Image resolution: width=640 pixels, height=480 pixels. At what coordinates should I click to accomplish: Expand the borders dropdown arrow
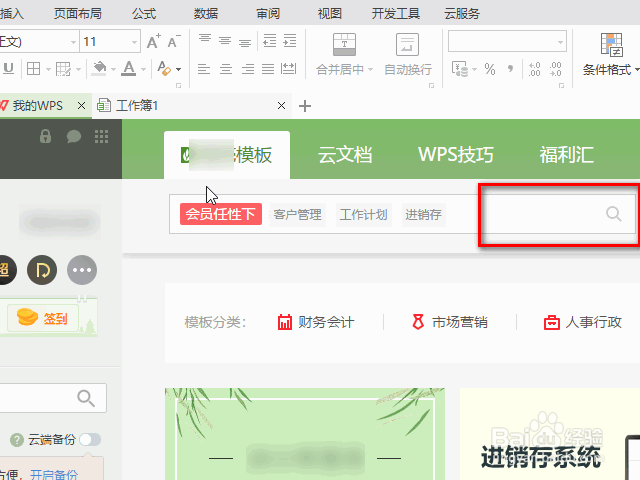[x=48, y=69]
